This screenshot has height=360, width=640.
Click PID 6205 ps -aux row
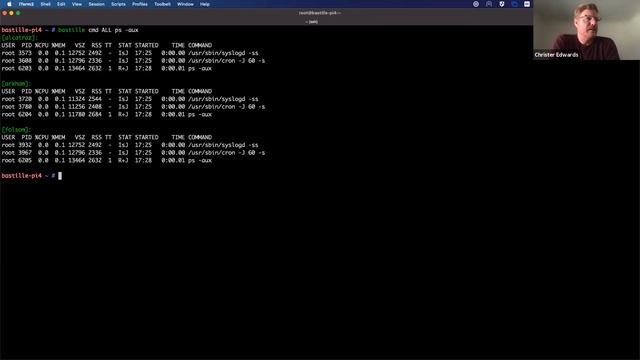pos(107,161)
